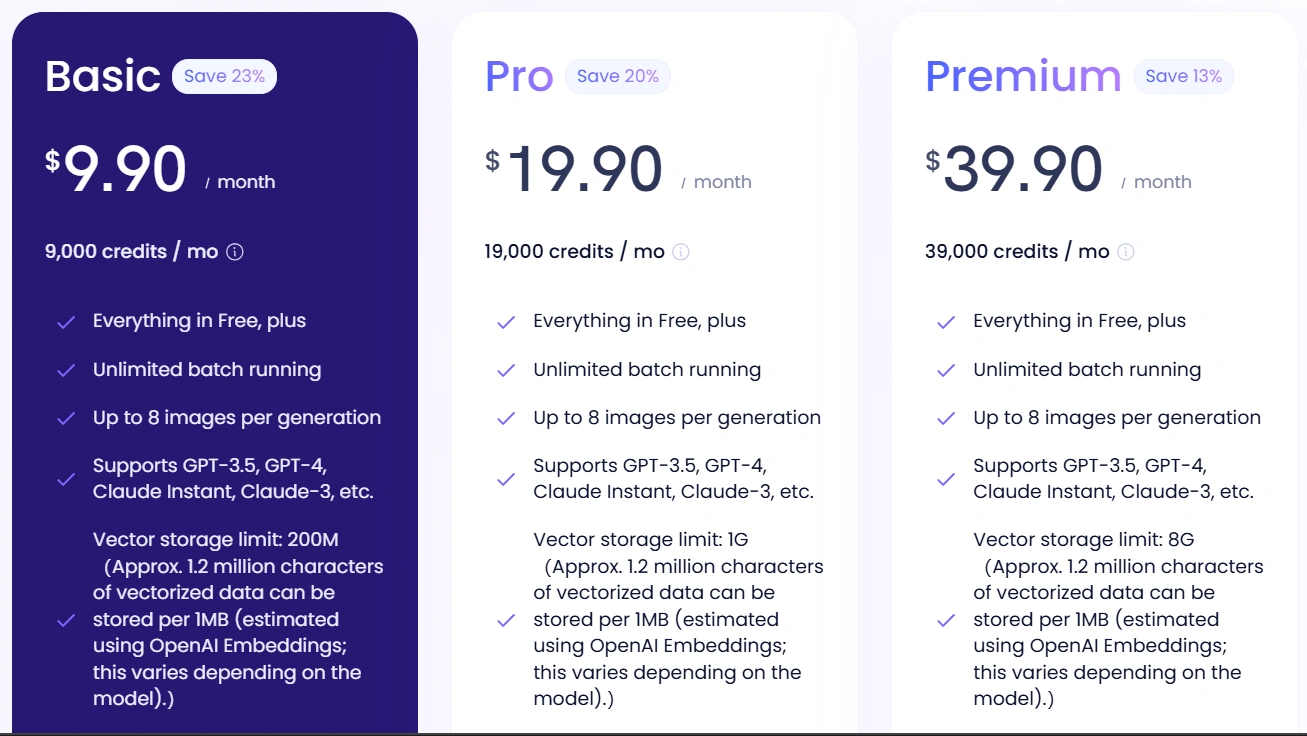Click Basic plan's Supports GPT-3.5 checkmark
1307x736 pixels.
[x=66, y=479]
